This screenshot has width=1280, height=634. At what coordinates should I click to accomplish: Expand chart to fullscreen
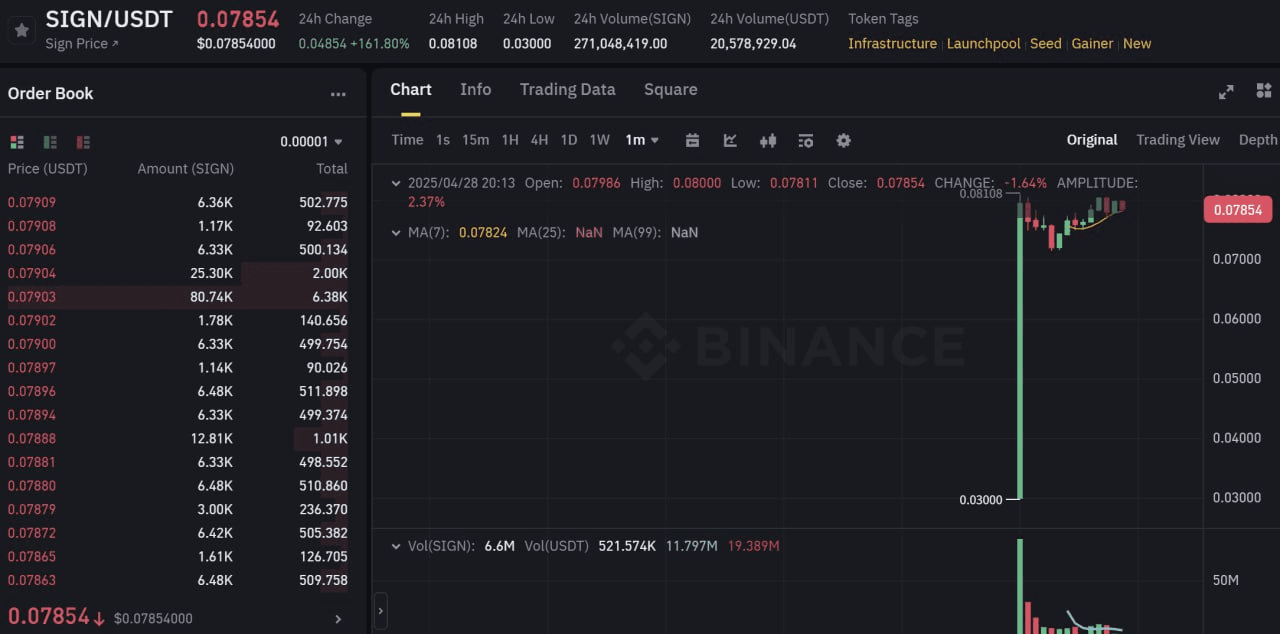(x=1226, y=92)
